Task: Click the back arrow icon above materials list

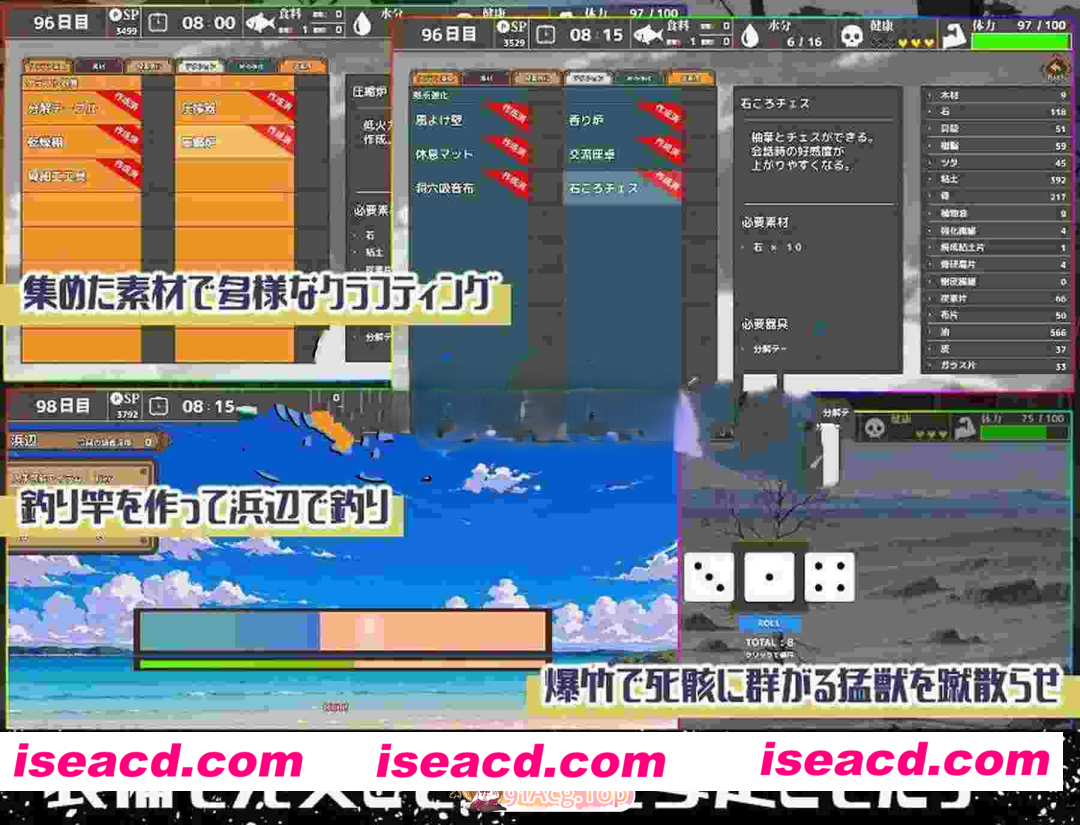Action: [1056, 69]
